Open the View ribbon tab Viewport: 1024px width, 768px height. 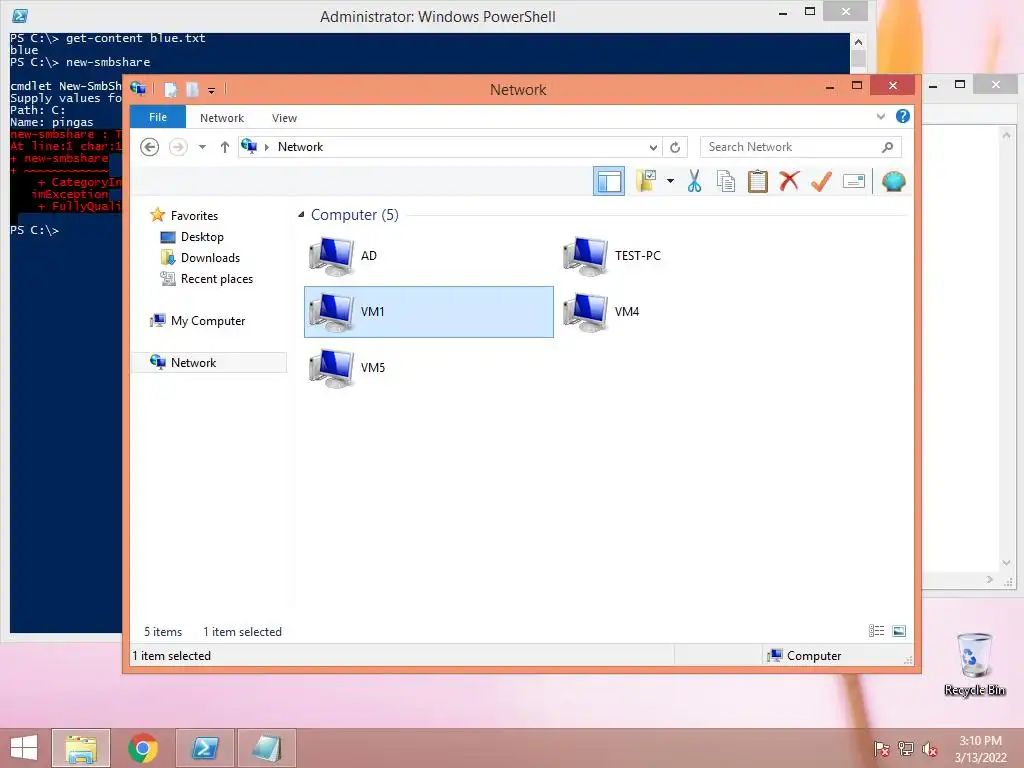[x=284, y=118]
